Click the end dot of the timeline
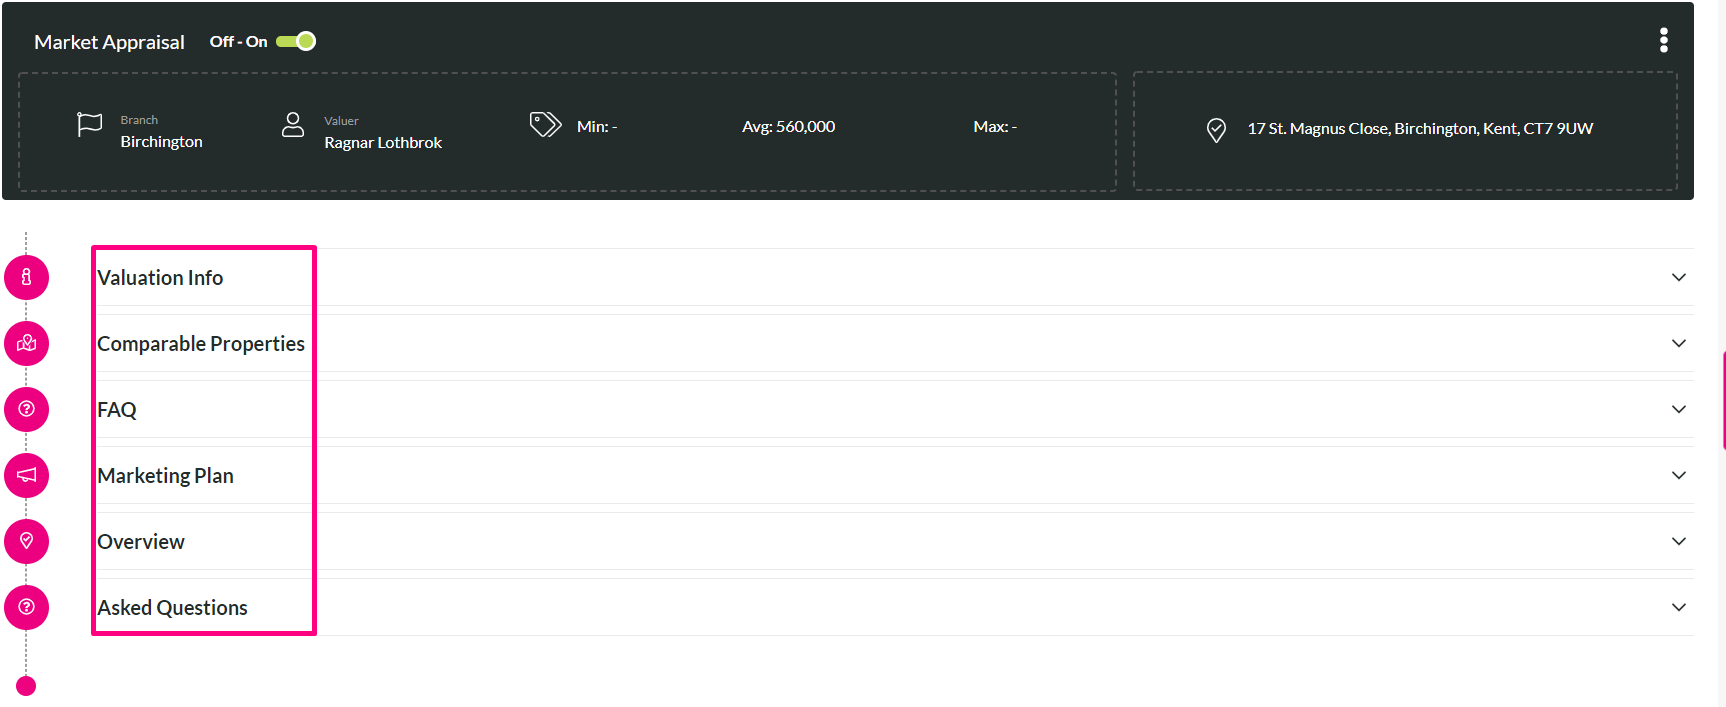This screenshot has height=707, width=1726. (26, 686)
